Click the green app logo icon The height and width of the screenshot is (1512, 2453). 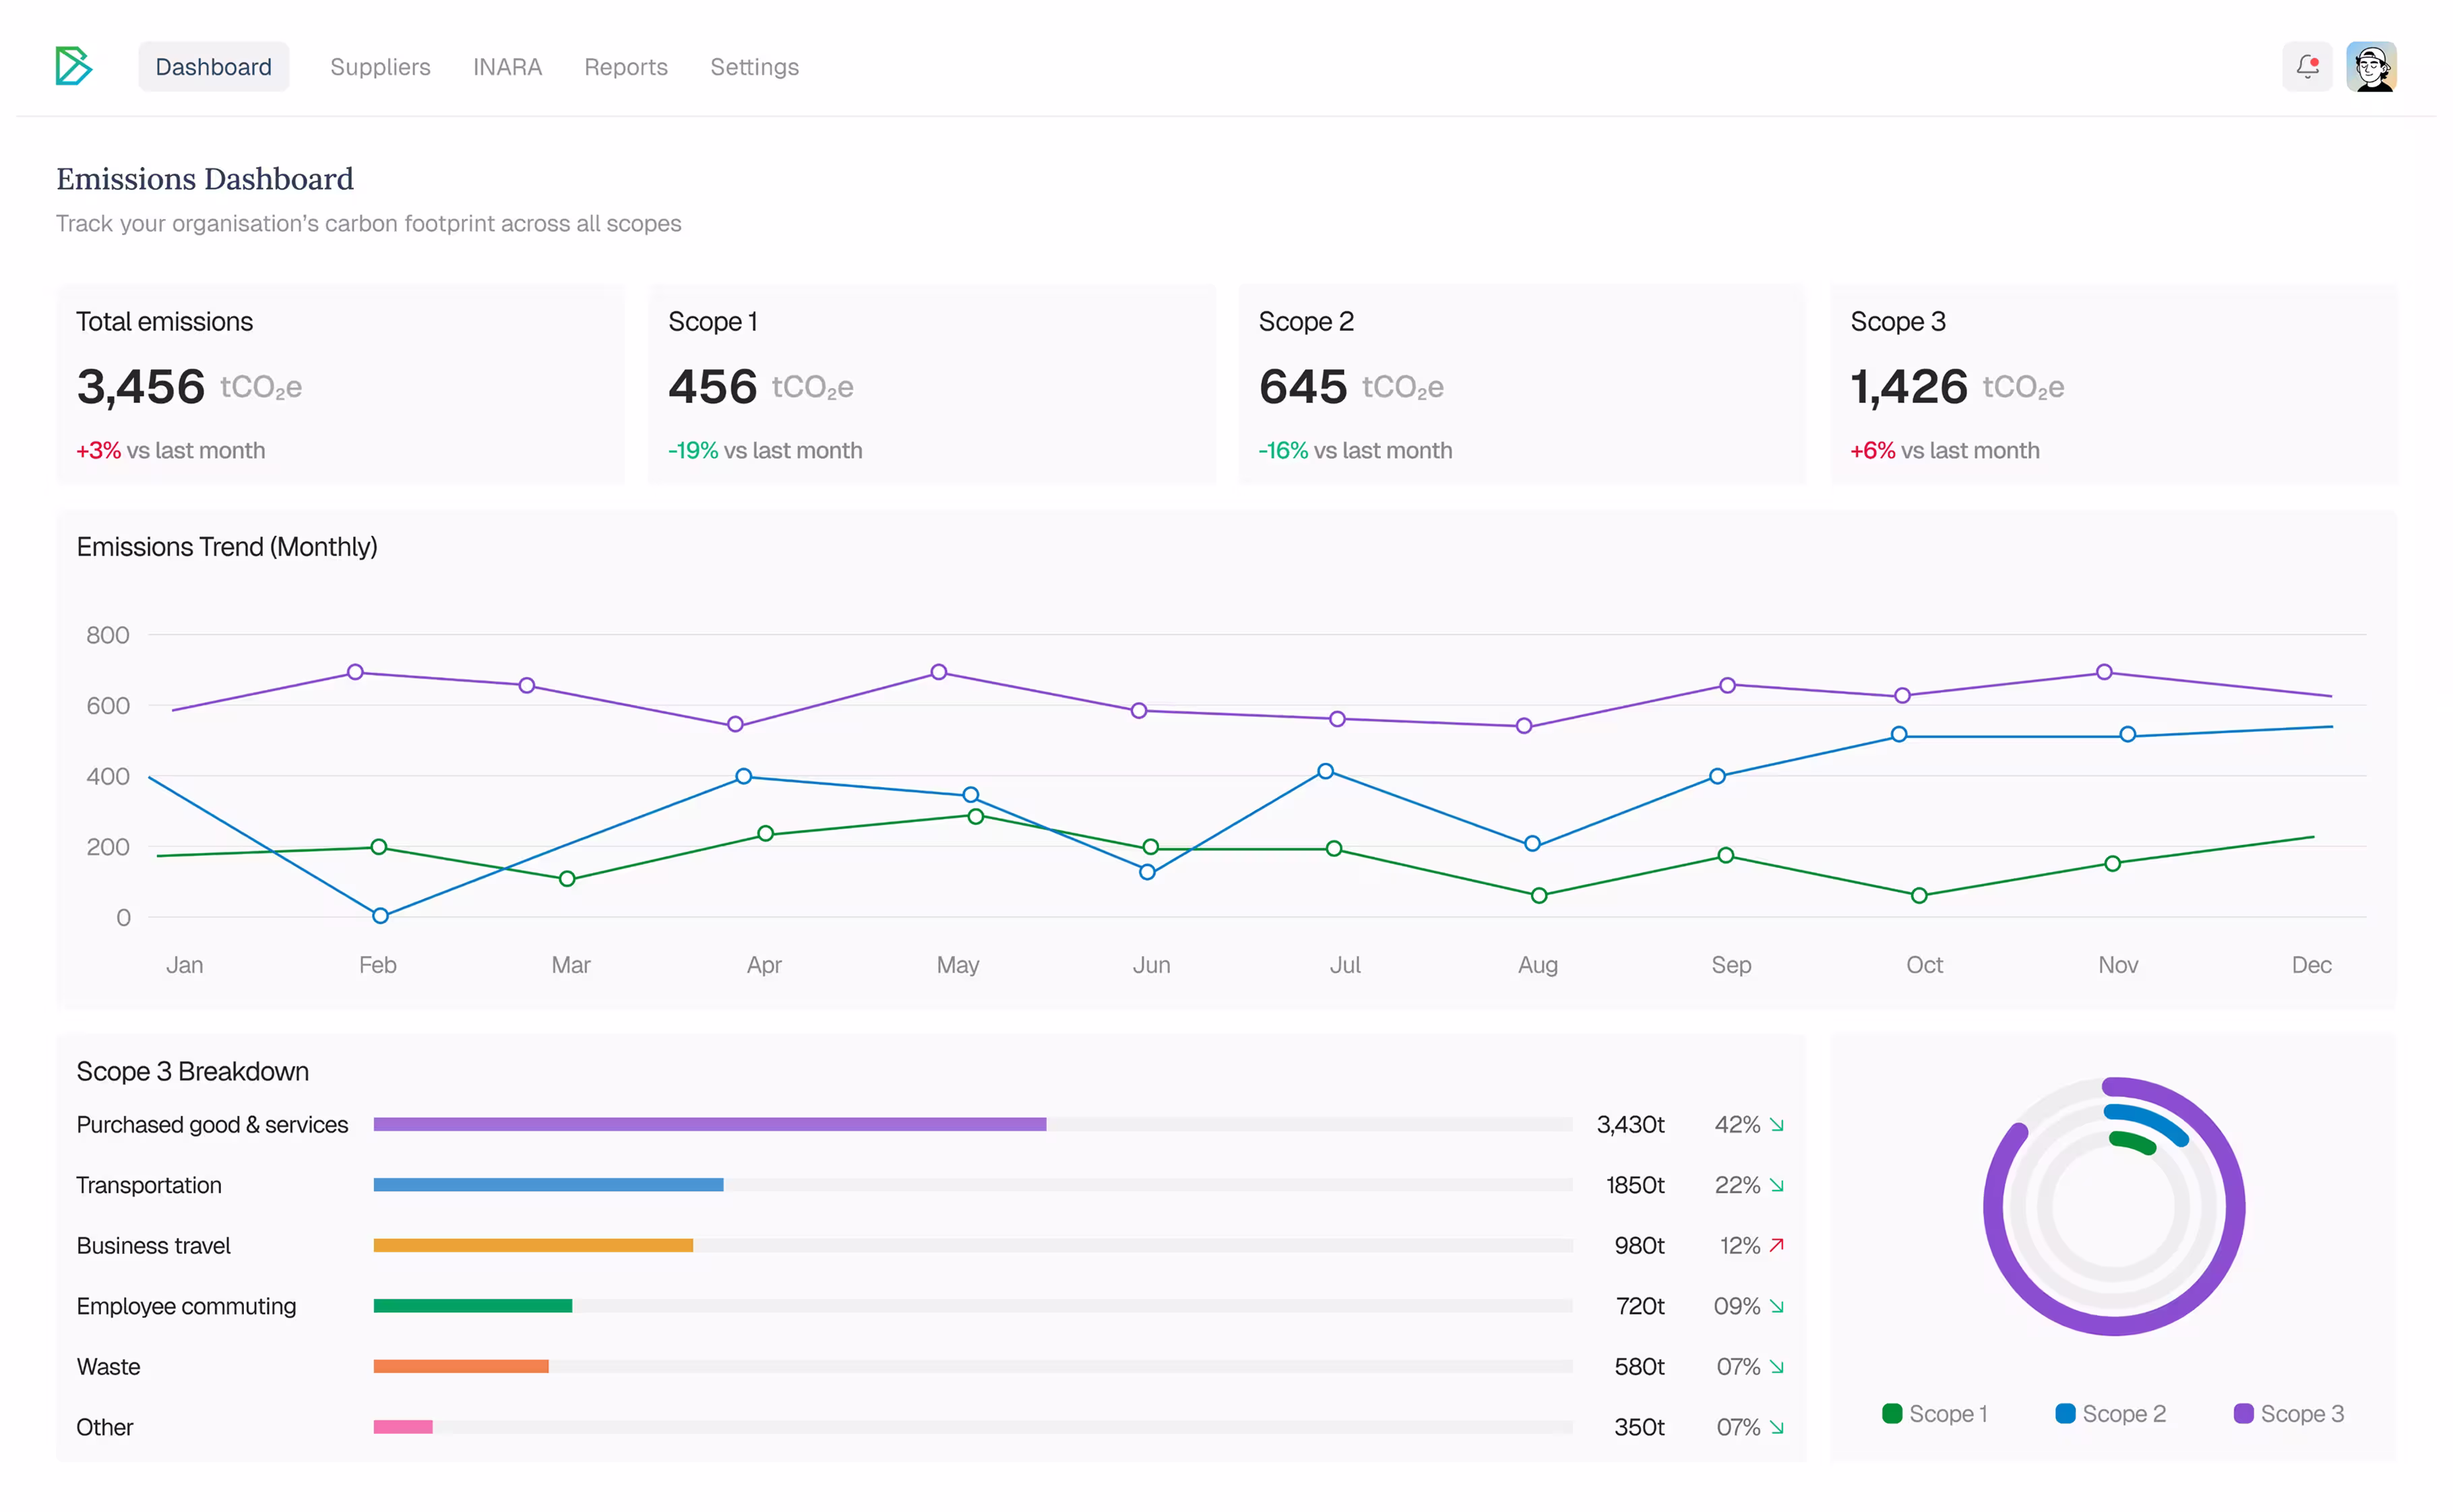click(73, 66)
